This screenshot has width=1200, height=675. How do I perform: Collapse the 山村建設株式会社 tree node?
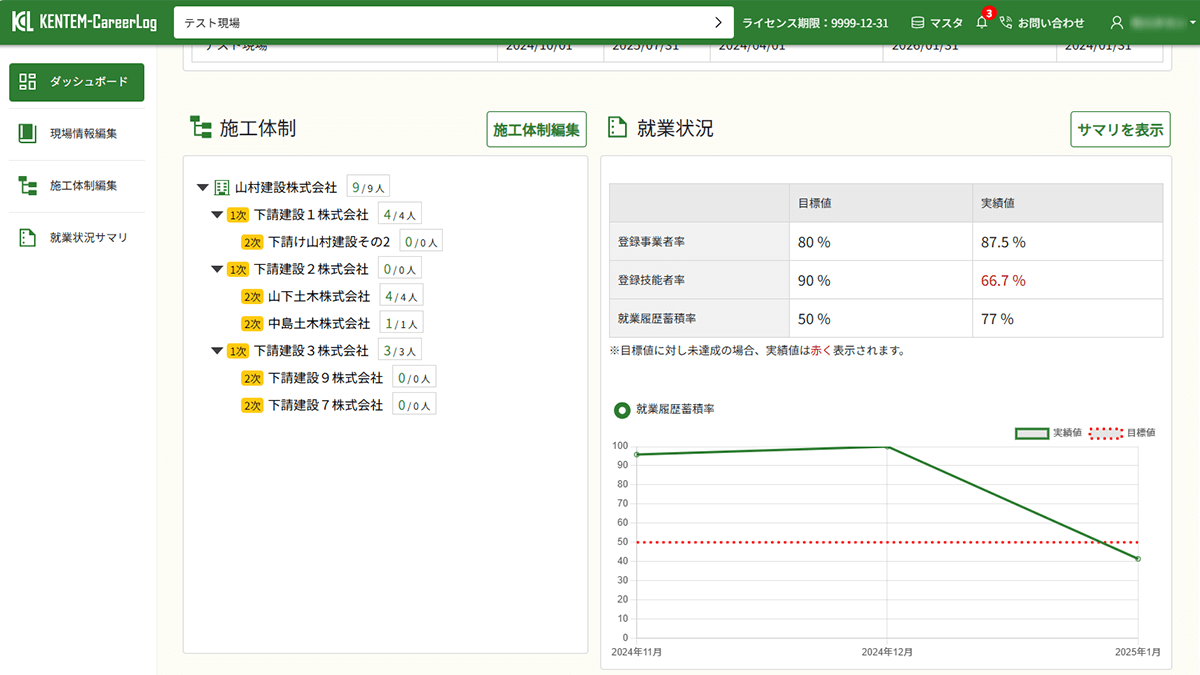pyautogui.click(x=201, y=186)
